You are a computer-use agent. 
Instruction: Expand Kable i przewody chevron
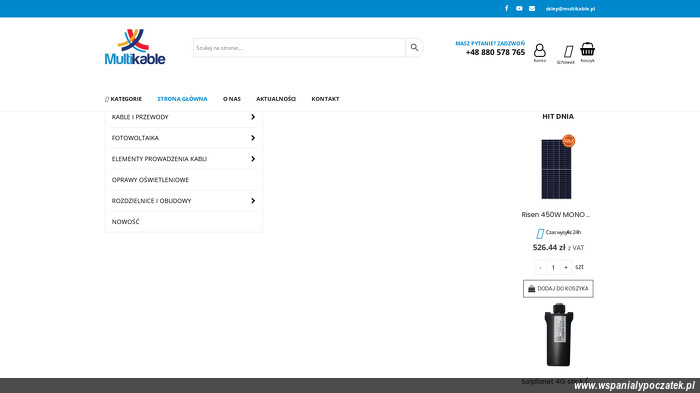tap(253, 117)
